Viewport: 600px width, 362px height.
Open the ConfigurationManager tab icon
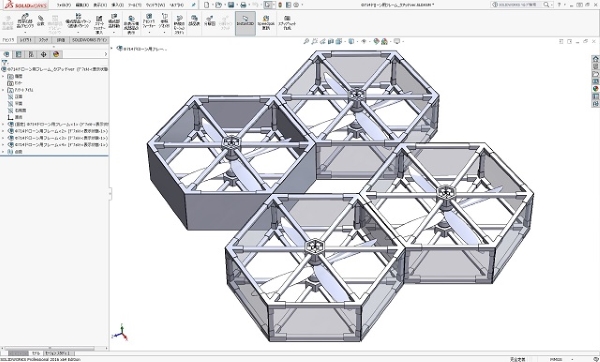pos(31,54)
